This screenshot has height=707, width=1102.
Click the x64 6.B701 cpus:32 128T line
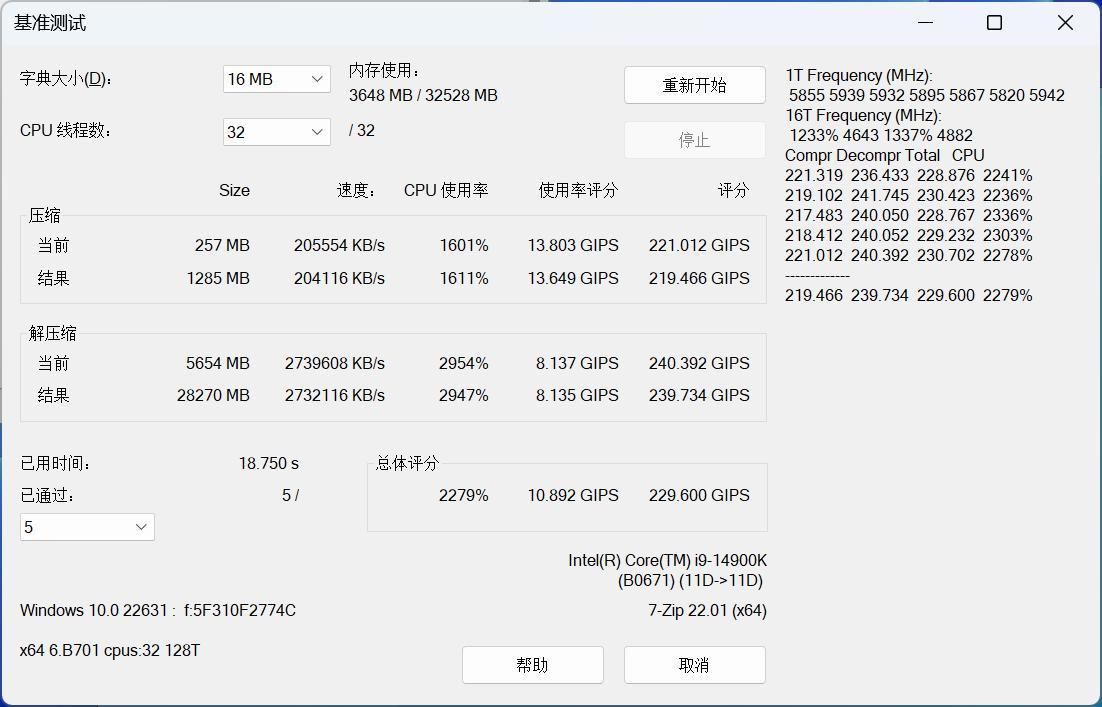[x=110, y=651]
